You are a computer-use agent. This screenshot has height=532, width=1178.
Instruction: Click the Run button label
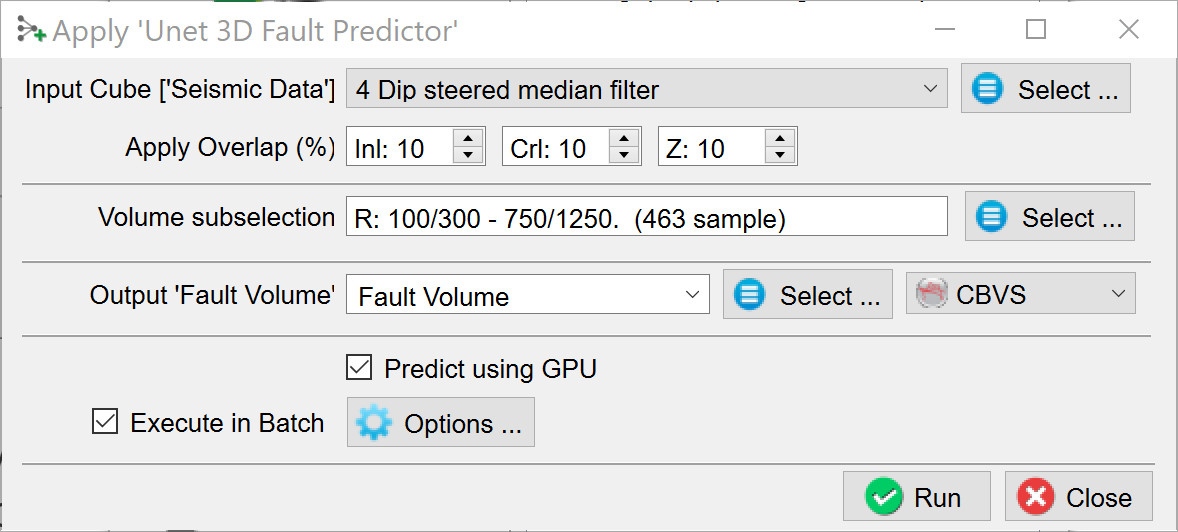click(937, 497)
